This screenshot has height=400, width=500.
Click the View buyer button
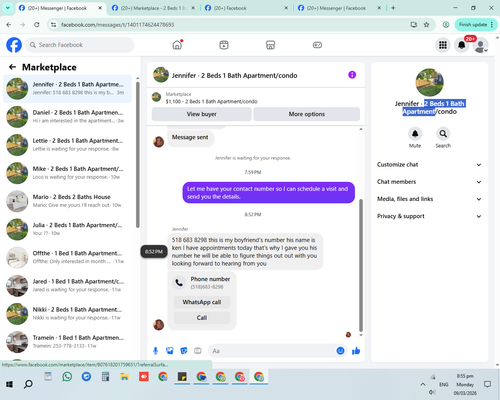click(x=202, y=114)
